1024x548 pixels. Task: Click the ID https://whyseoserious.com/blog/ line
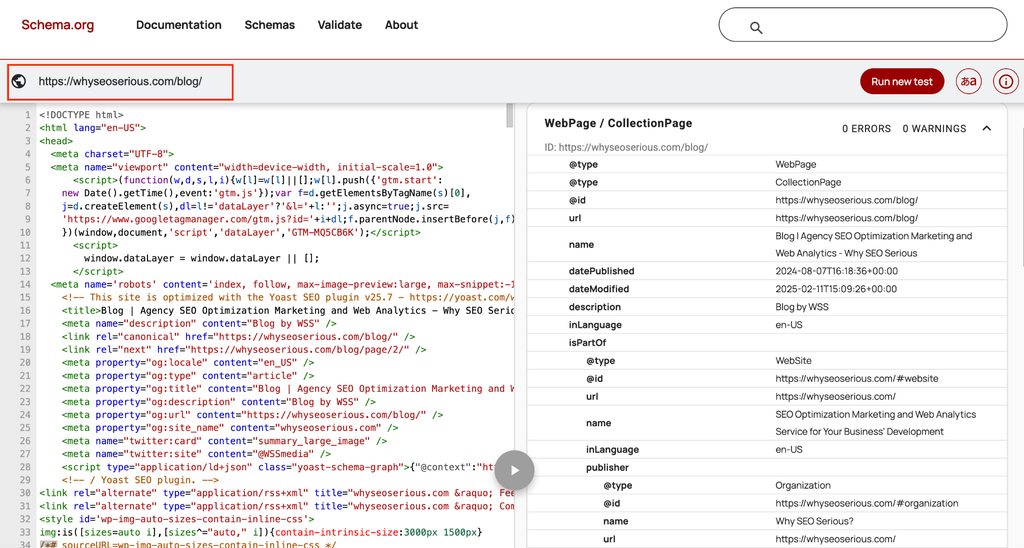(x=626, y=148)
